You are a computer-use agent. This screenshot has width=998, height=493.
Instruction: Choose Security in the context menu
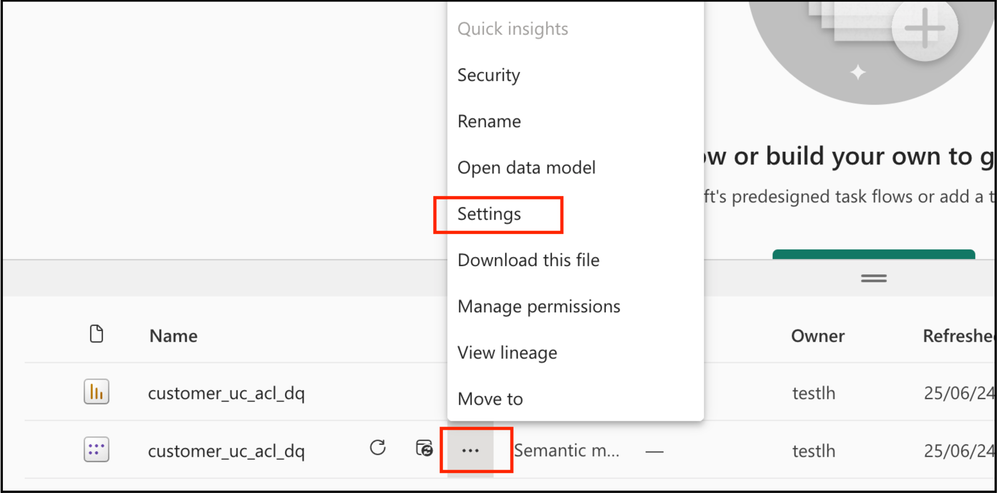coord(489,75)
